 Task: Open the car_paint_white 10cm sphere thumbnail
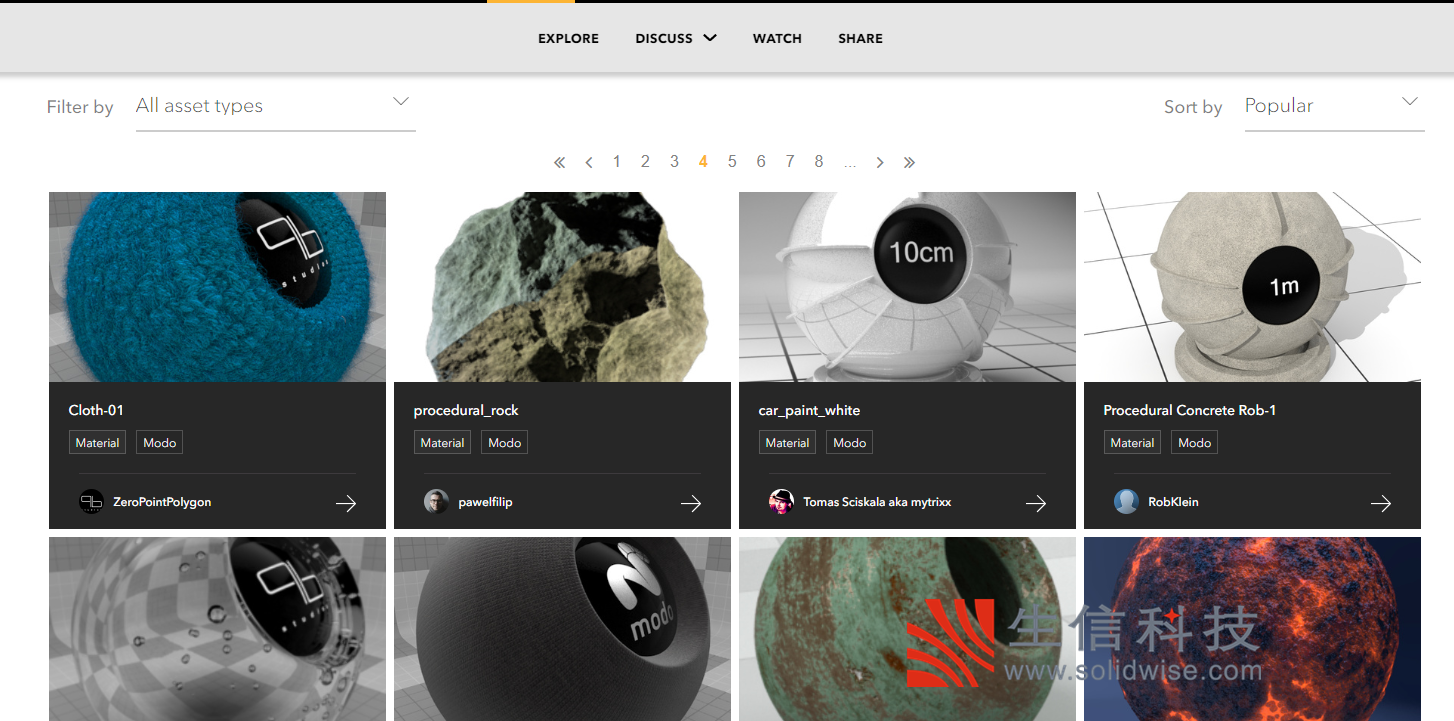907,287
